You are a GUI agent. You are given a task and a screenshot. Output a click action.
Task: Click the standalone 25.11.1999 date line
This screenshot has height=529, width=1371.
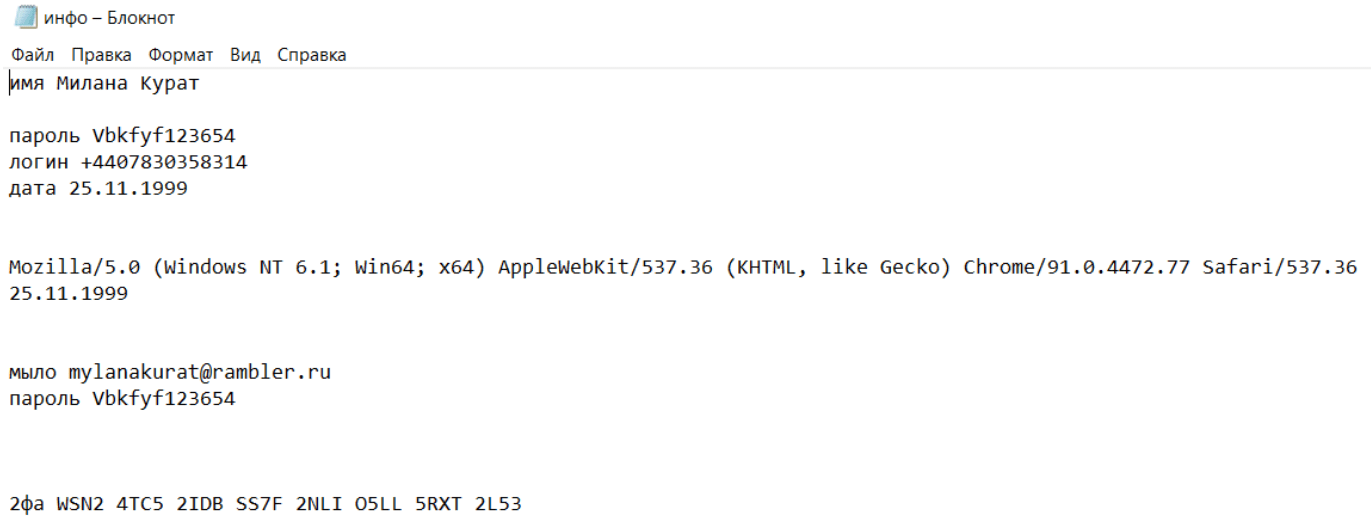(x=68, y=294)
